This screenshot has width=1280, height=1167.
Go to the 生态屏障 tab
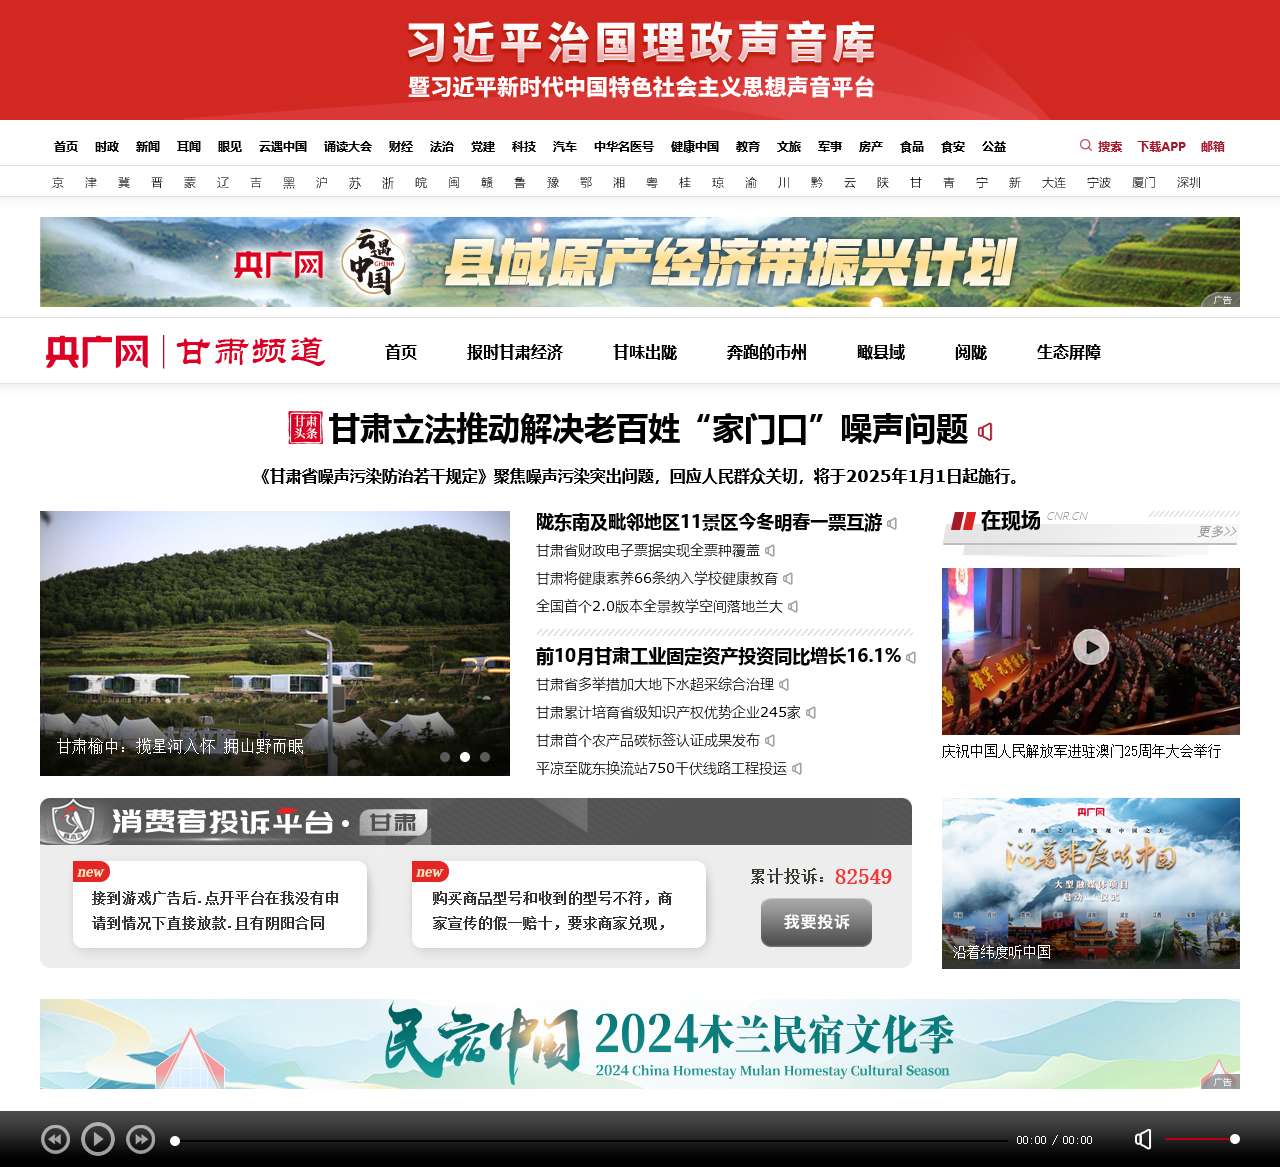(1069, 352)
